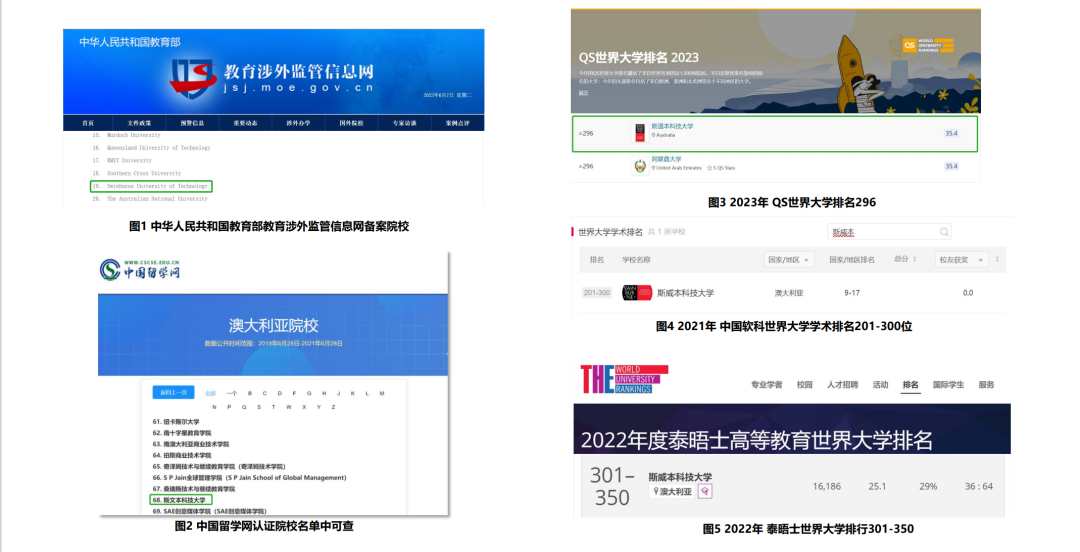Click the 201-300 rank badge

pos(596,293)
